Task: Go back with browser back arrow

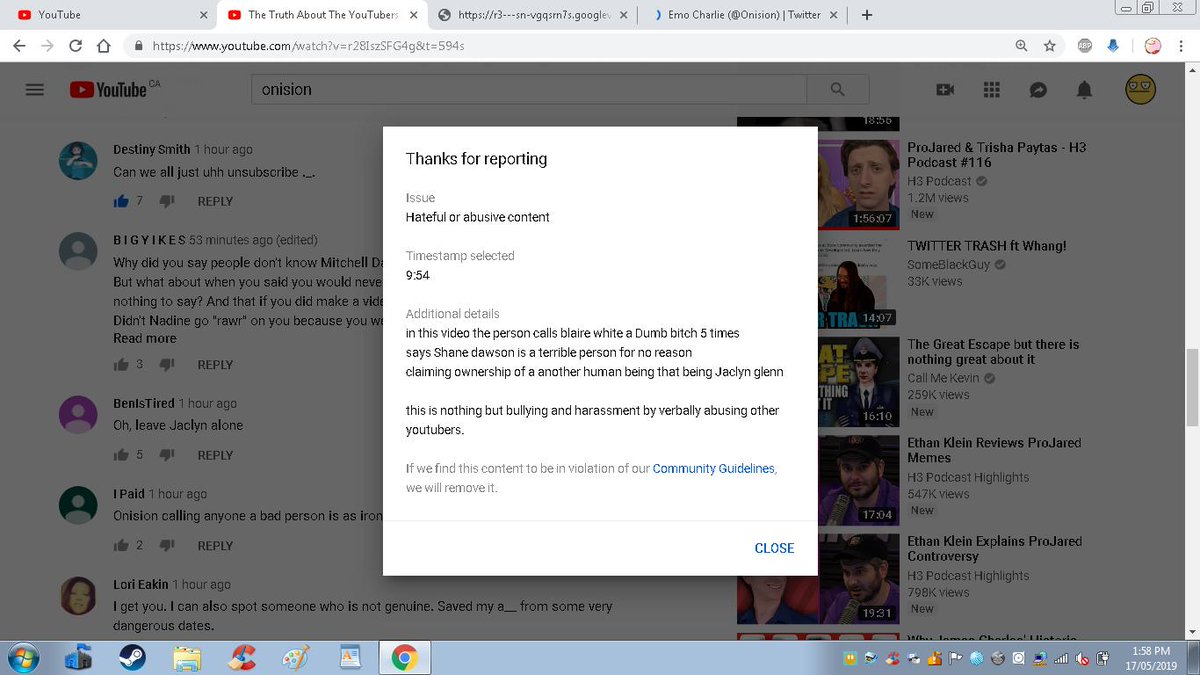Action: [19, 46]
